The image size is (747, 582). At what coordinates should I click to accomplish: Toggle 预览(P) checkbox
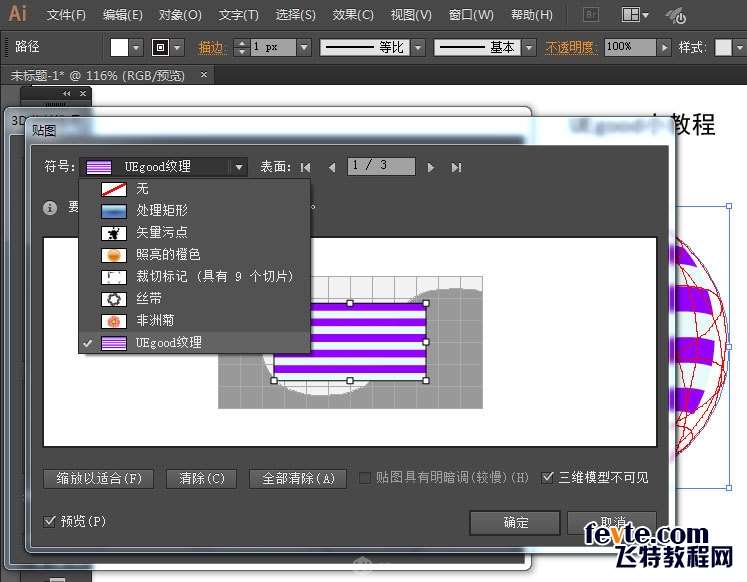pyautogui.click(x=49, y=521)
